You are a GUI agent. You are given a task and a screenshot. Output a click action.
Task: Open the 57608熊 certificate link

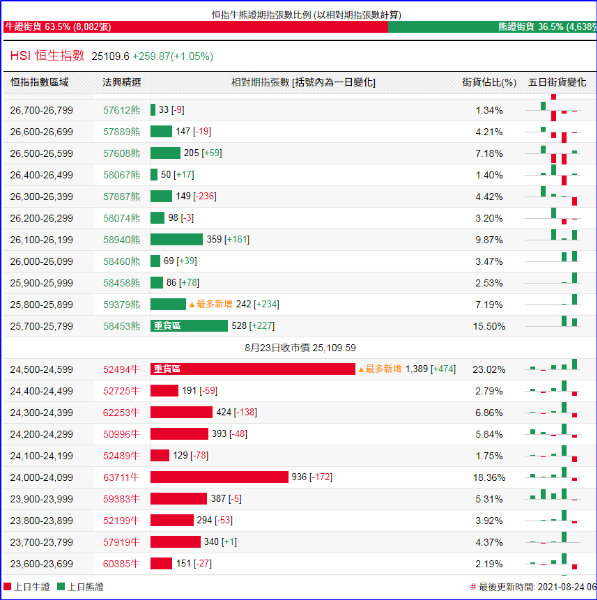pos(122,153)
